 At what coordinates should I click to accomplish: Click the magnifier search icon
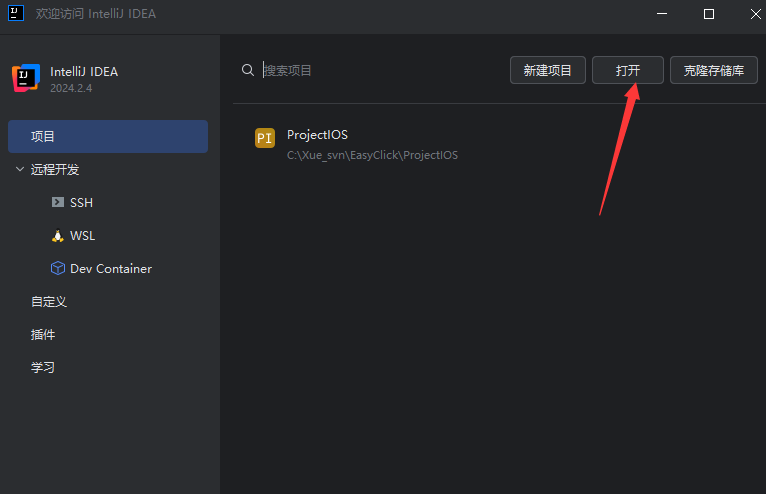tap(248, 70)
